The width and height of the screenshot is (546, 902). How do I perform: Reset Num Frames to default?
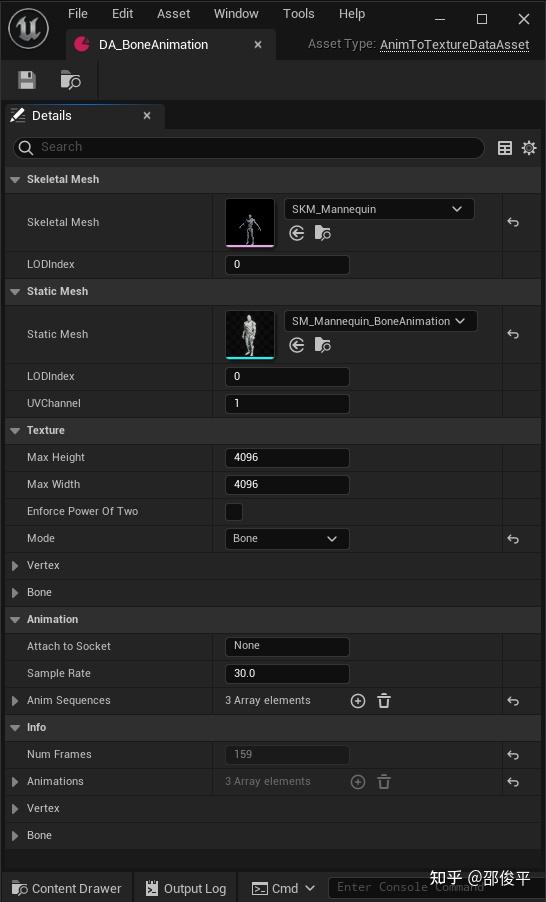pyautogui.click(x=513, y=755)
